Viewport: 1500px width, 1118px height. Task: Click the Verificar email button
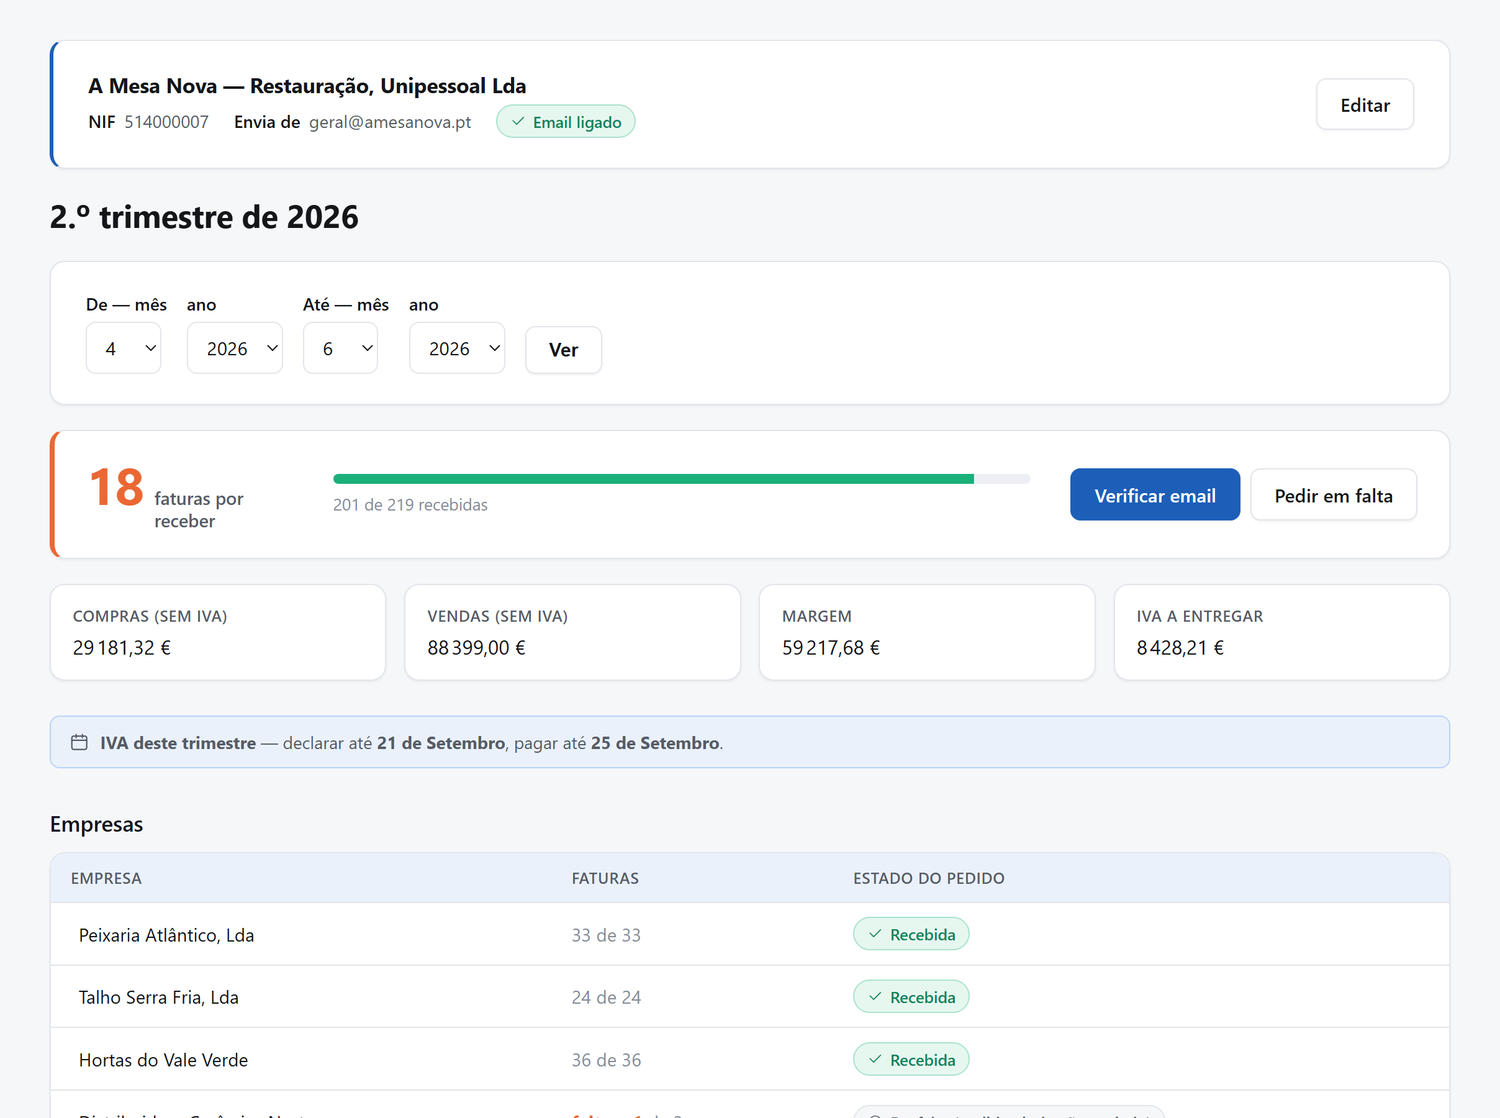pyautogui.click(x=1155, y=495)
